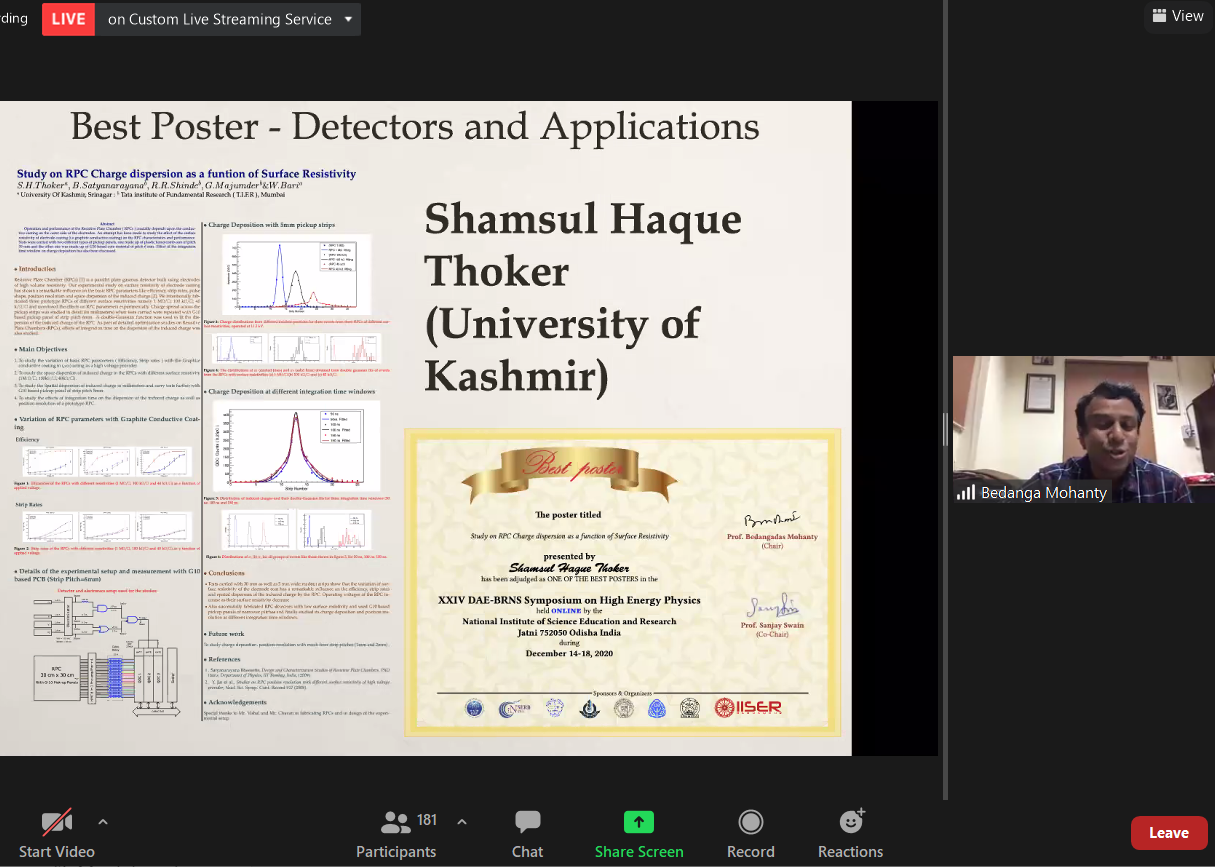
Task: Click signal strength icon beside Bedanga Mohanty
Action: pos(966,492)
